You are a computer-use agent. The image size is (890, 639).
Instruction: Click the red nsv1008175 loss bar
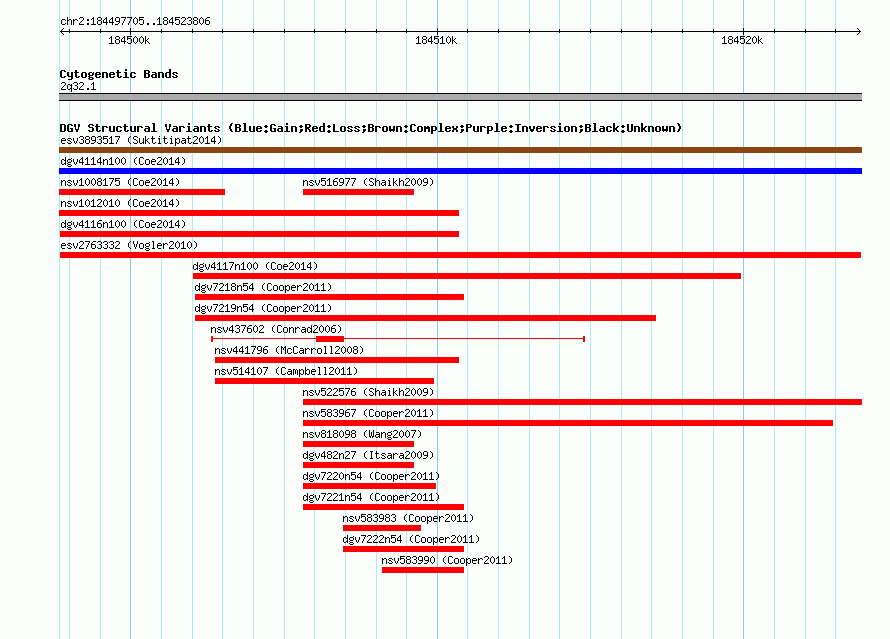click(x=142, y=192)
